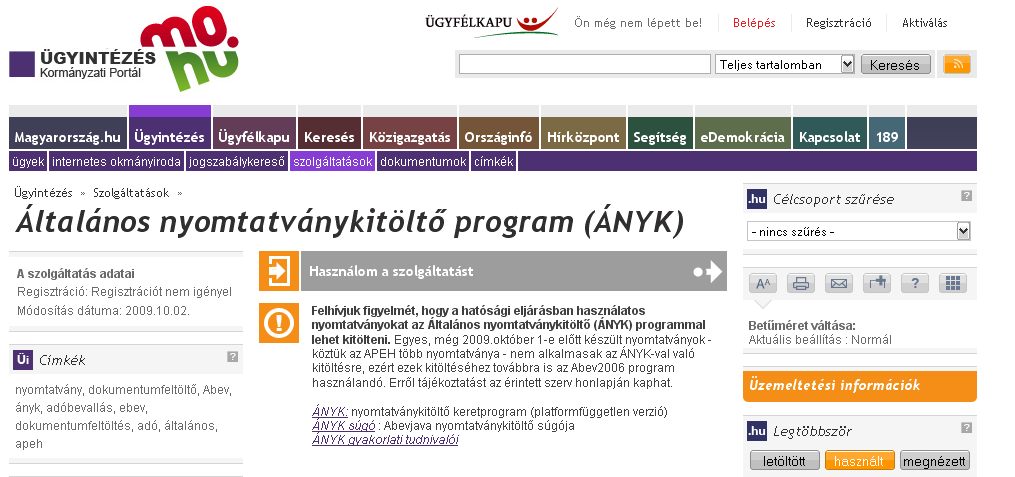Click the megnézett button
1015x477 pixels.
(x=935, y=461)
